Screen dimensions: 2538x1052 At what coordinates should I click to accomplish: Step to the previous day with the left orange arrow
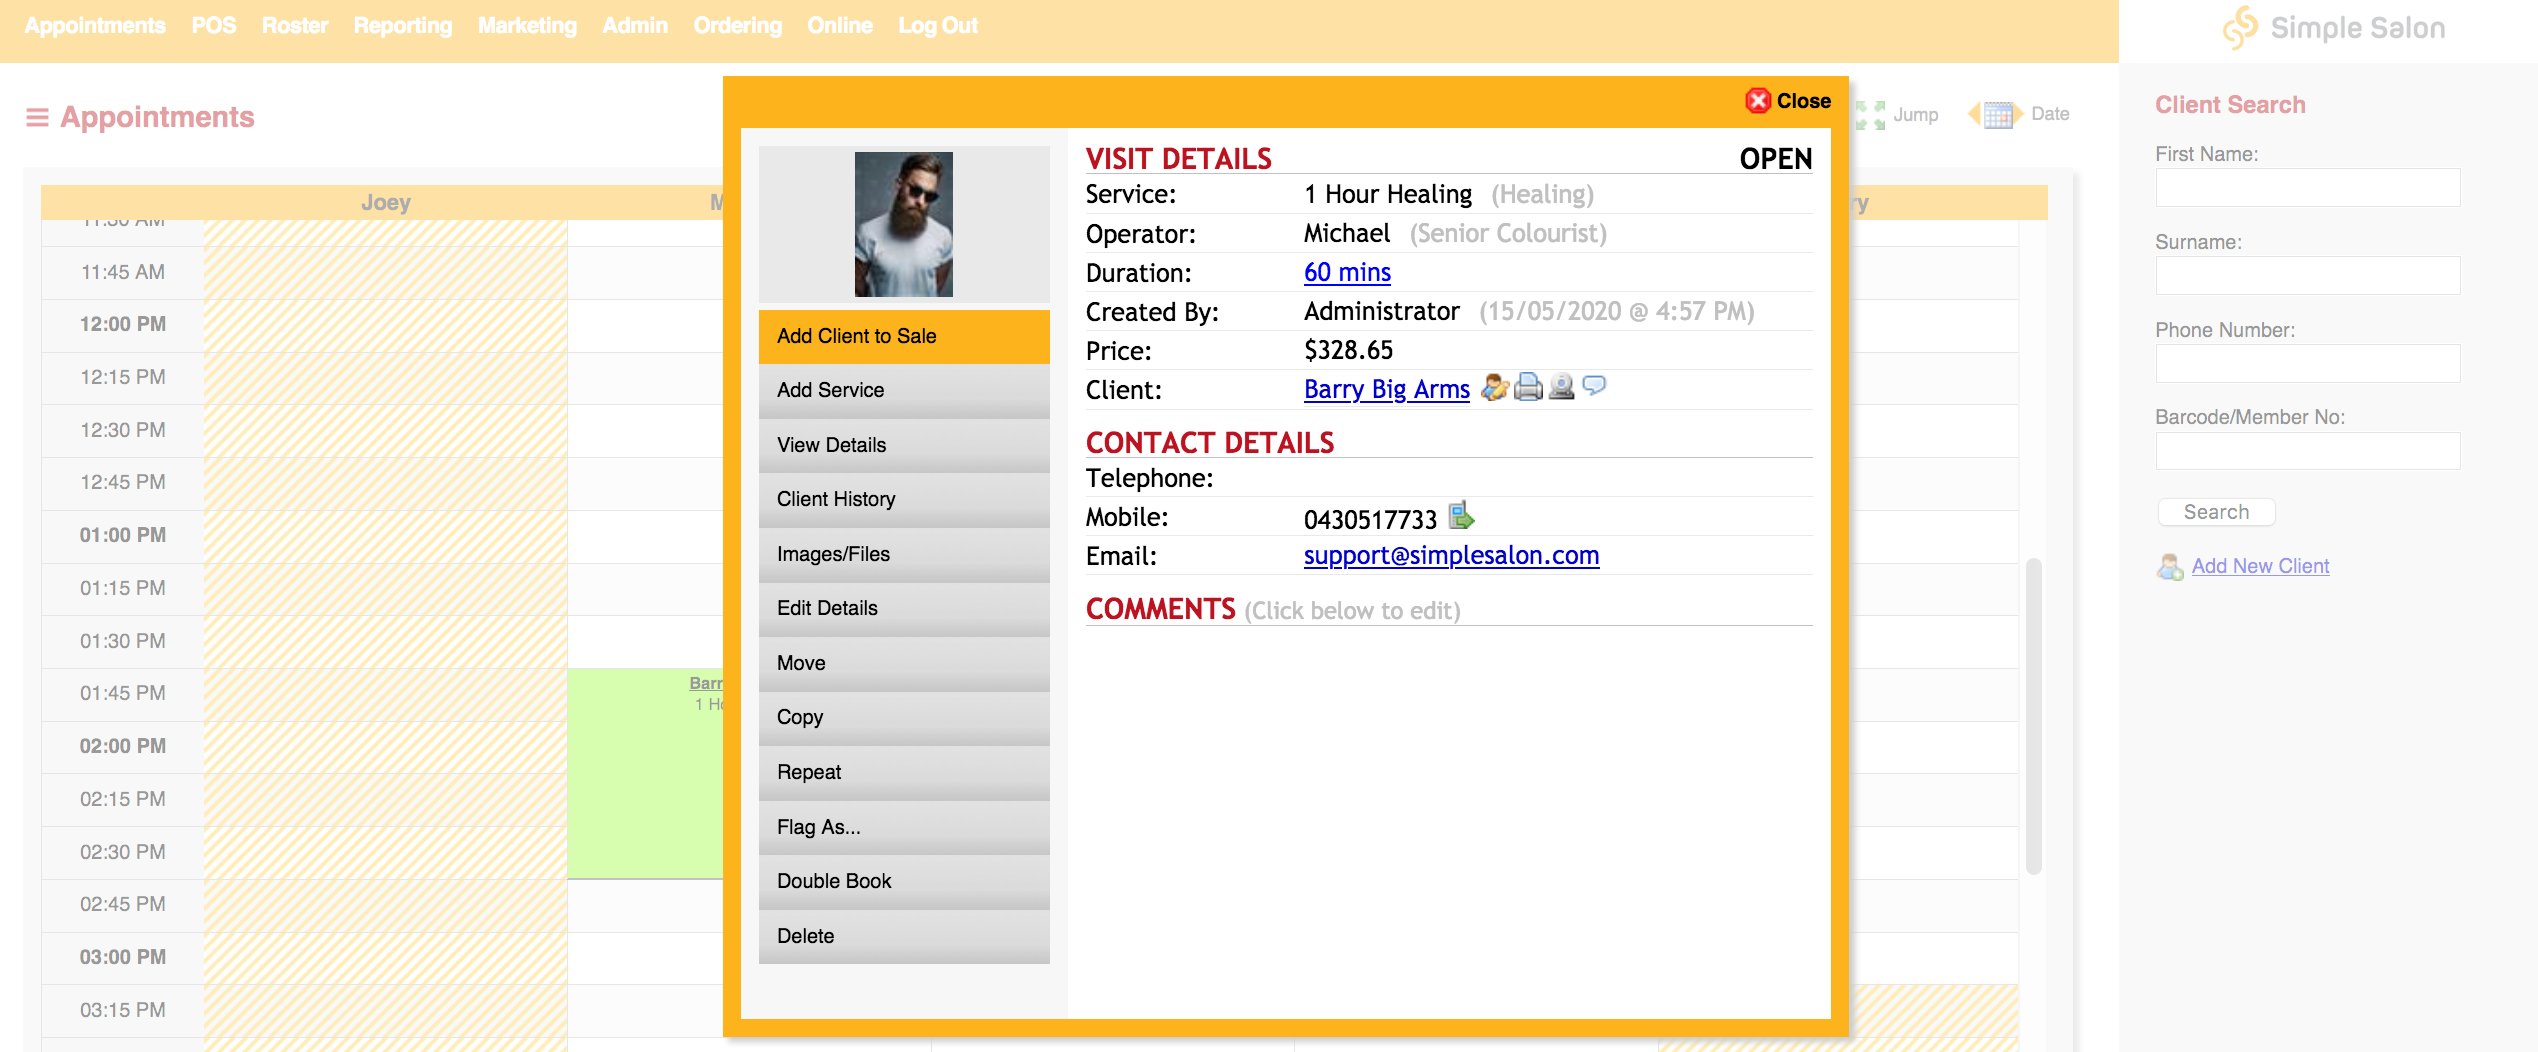1974,115
